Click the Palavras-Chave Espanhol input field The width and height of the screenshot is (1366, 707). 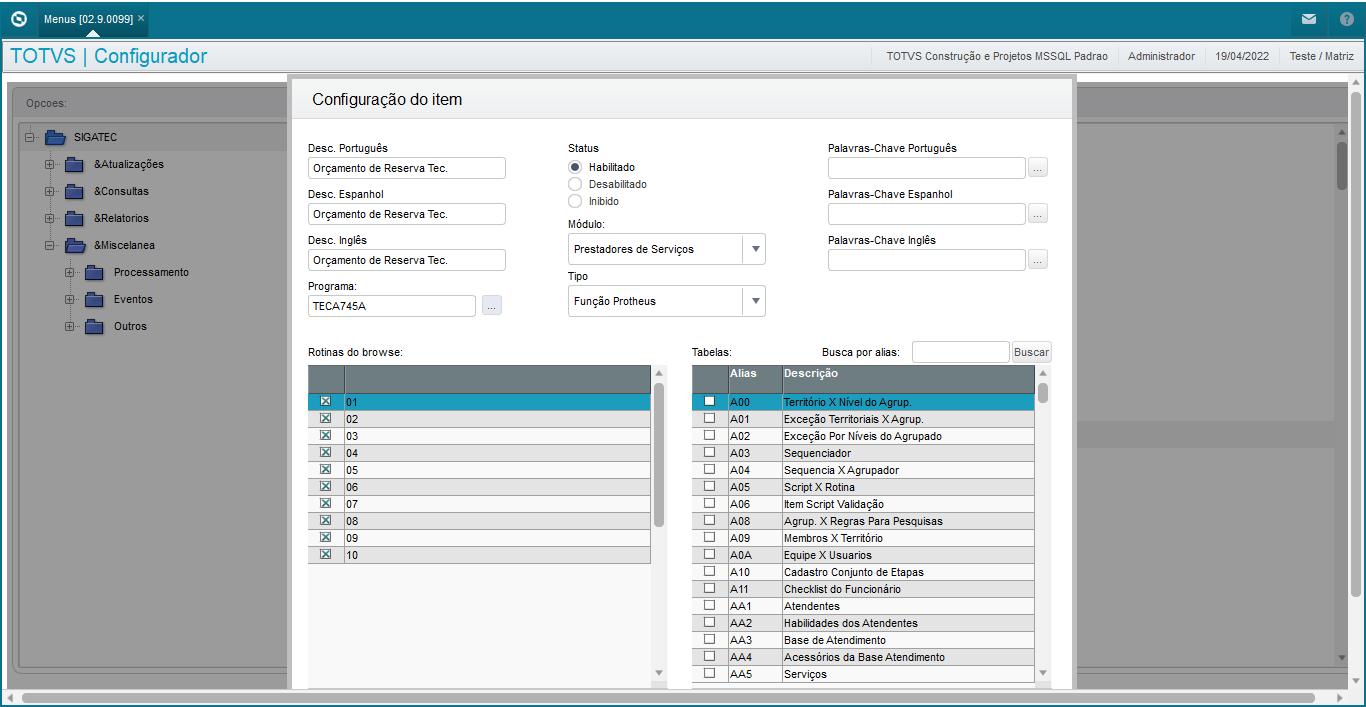click(x=927, y=214)
